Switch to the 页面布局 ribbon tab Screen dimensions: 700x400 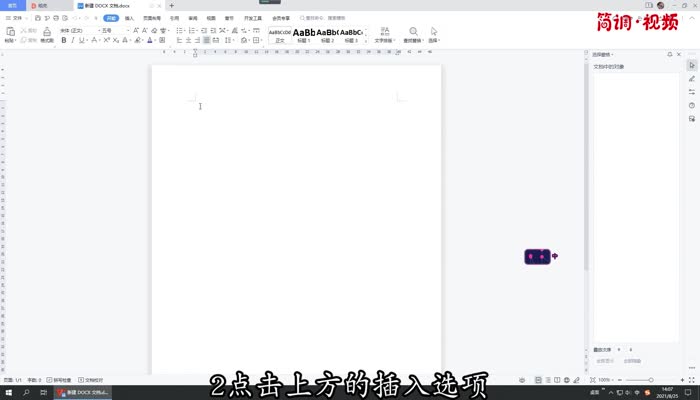point(151,18)
